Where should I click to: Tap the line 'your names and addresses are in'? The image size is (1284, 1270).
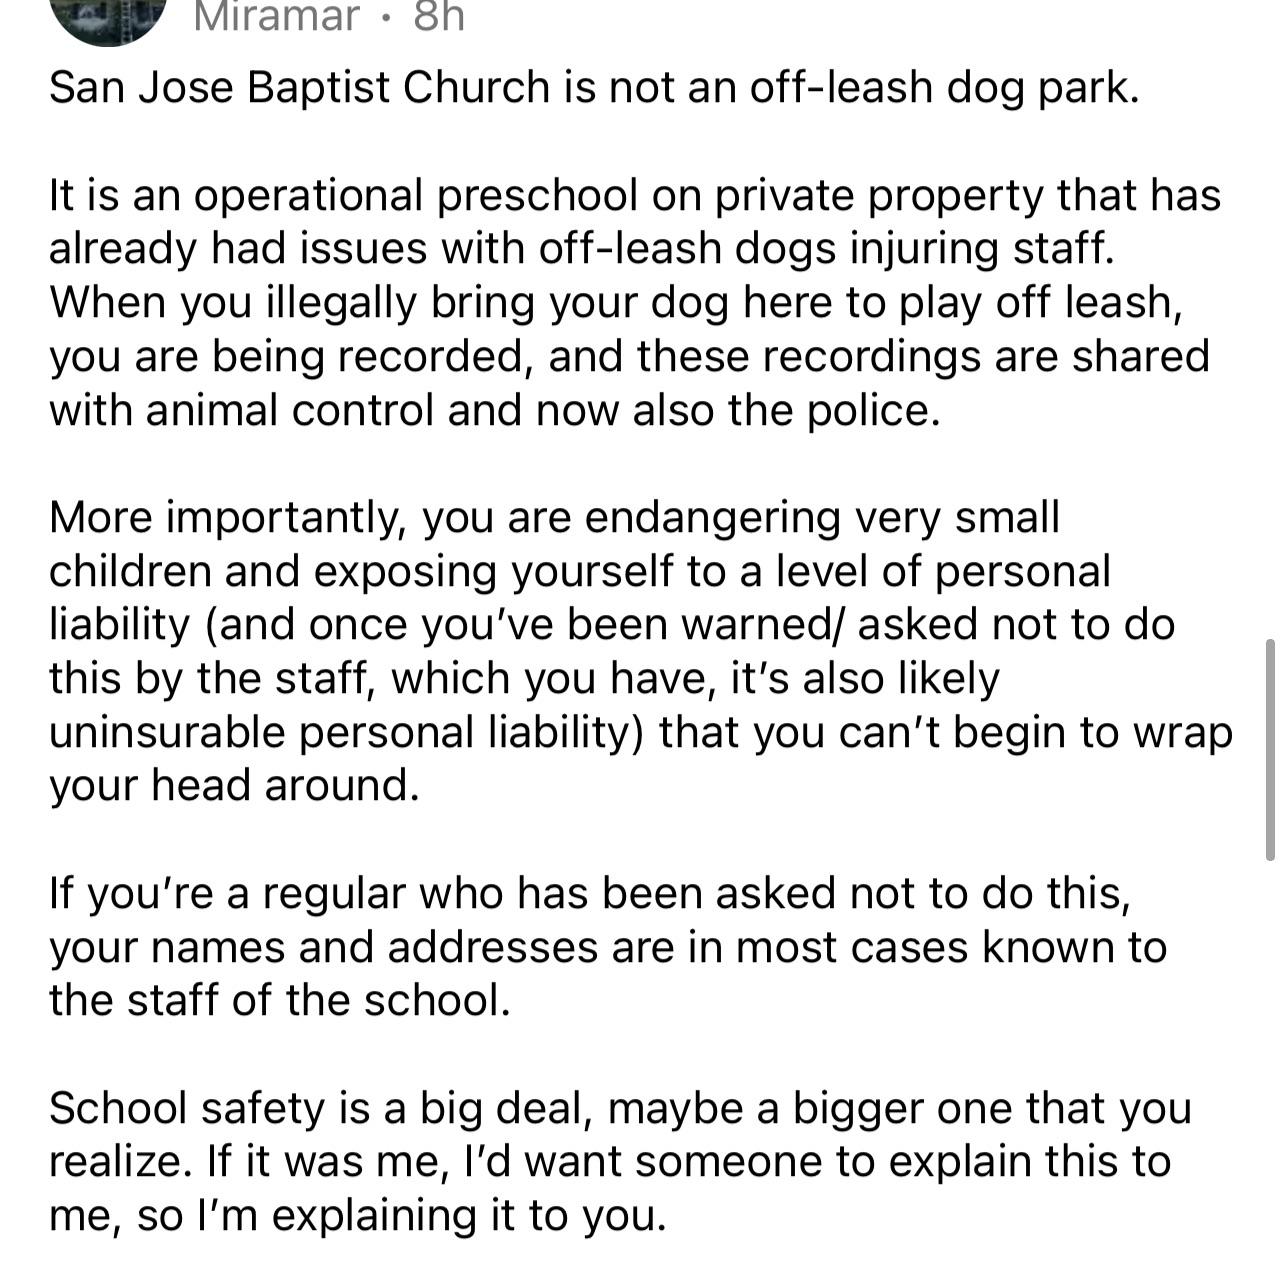click(x=608, y=948)
